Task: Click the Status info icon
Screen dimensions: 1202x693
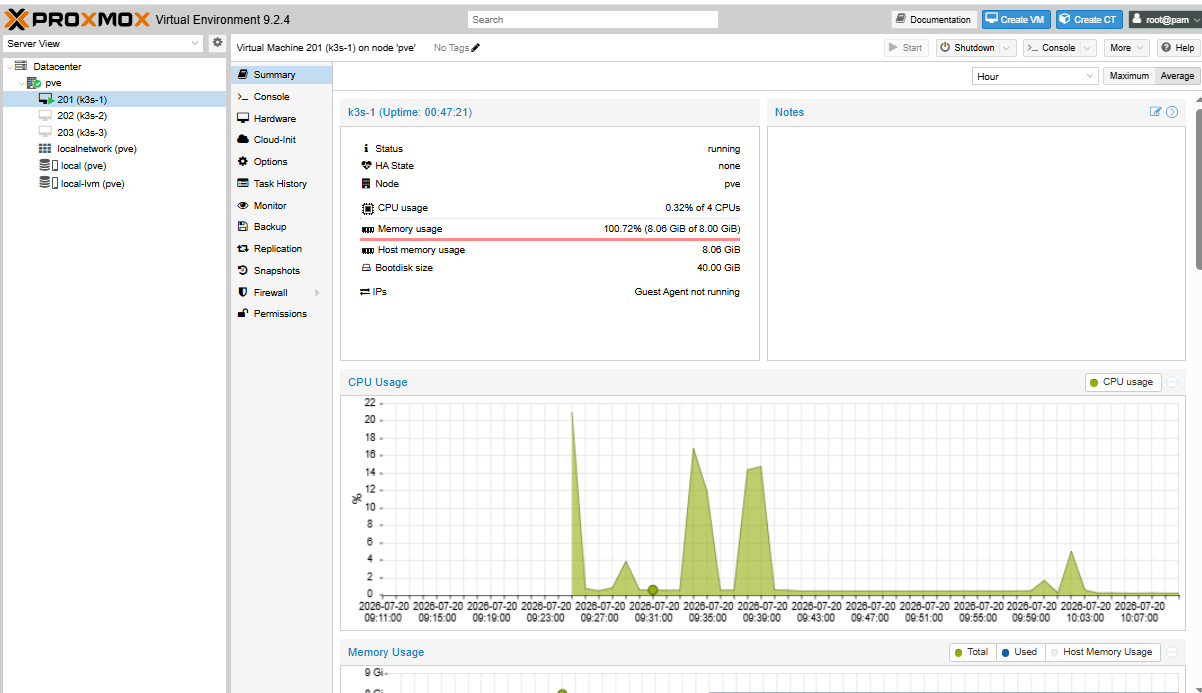Action: click(366, 148)
